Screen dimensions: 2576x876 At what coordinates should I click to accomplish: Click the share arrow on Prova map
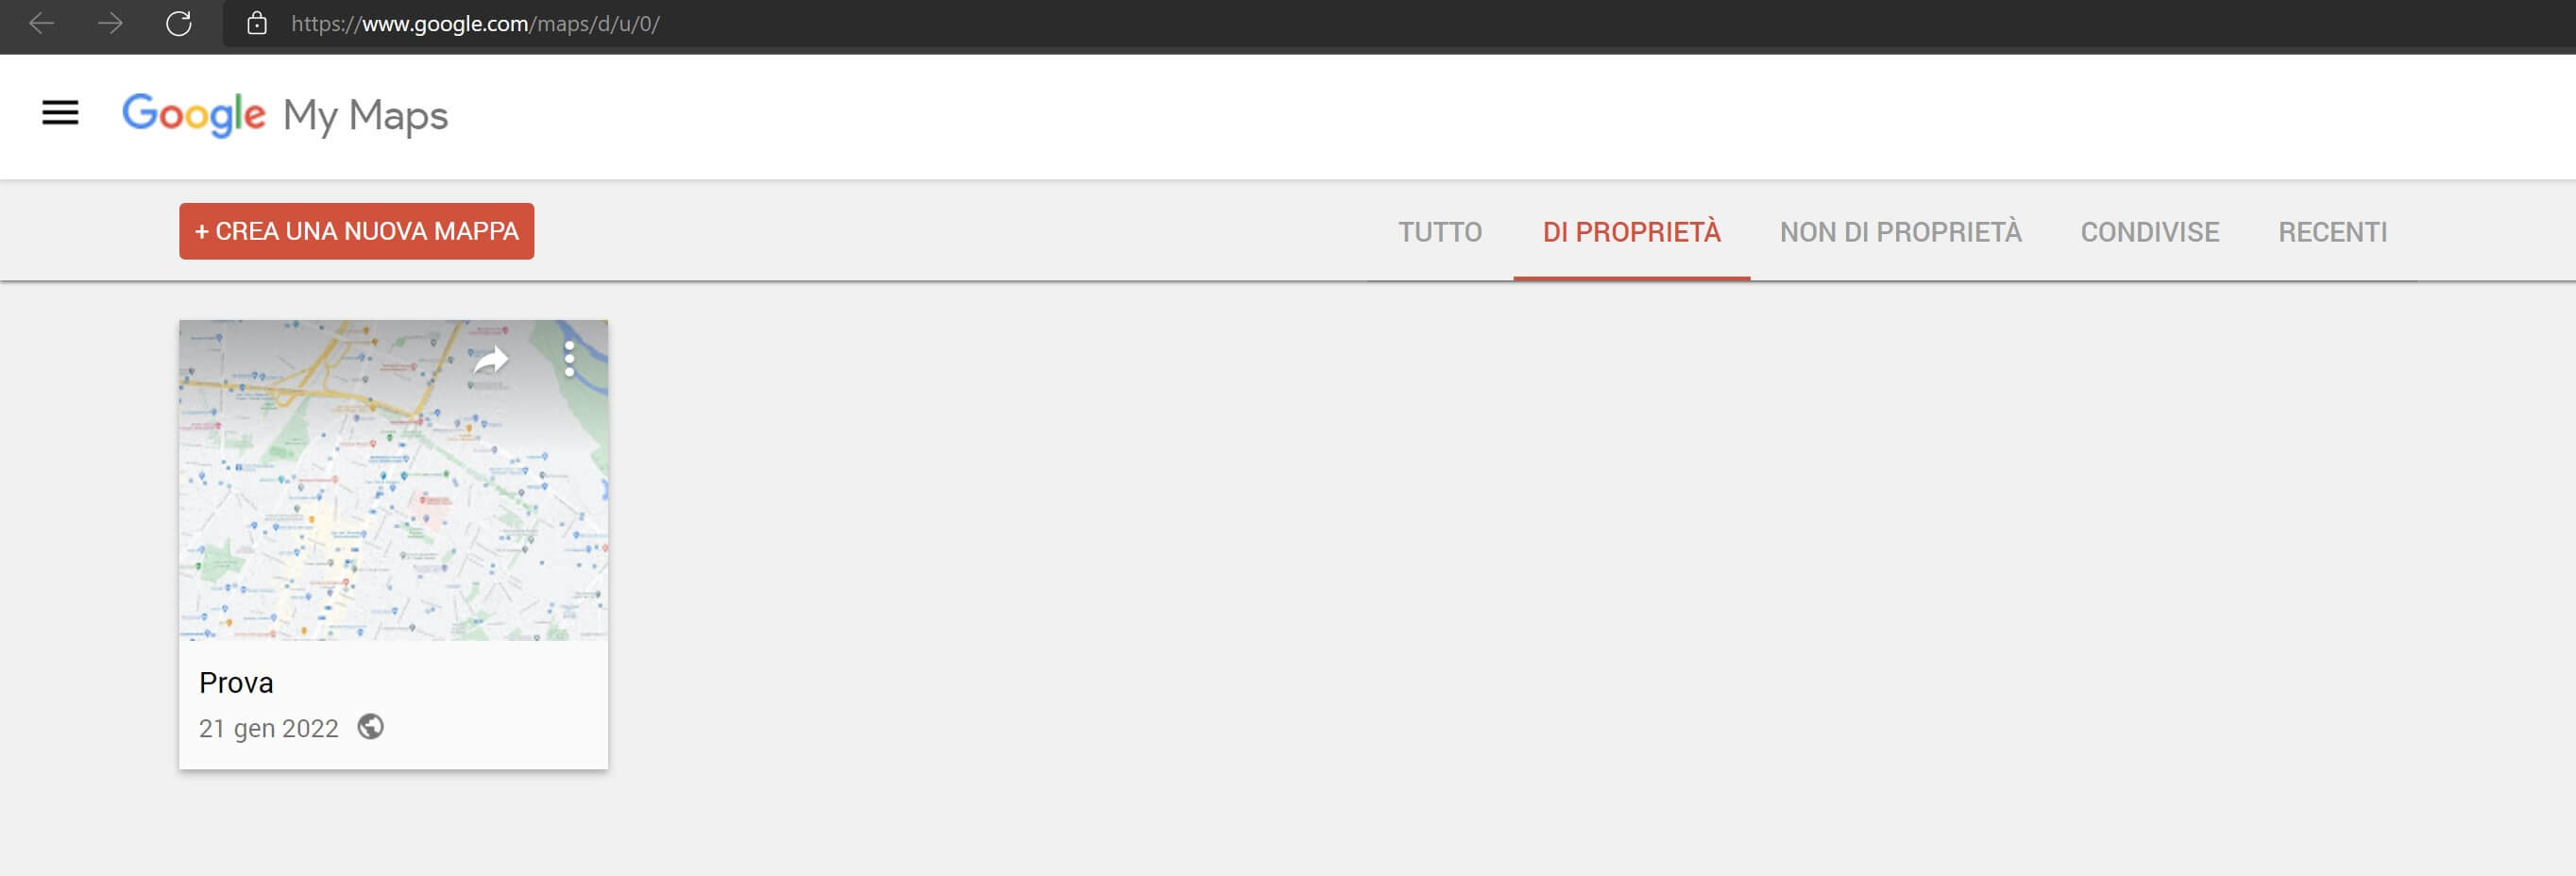tap(490, 359)
